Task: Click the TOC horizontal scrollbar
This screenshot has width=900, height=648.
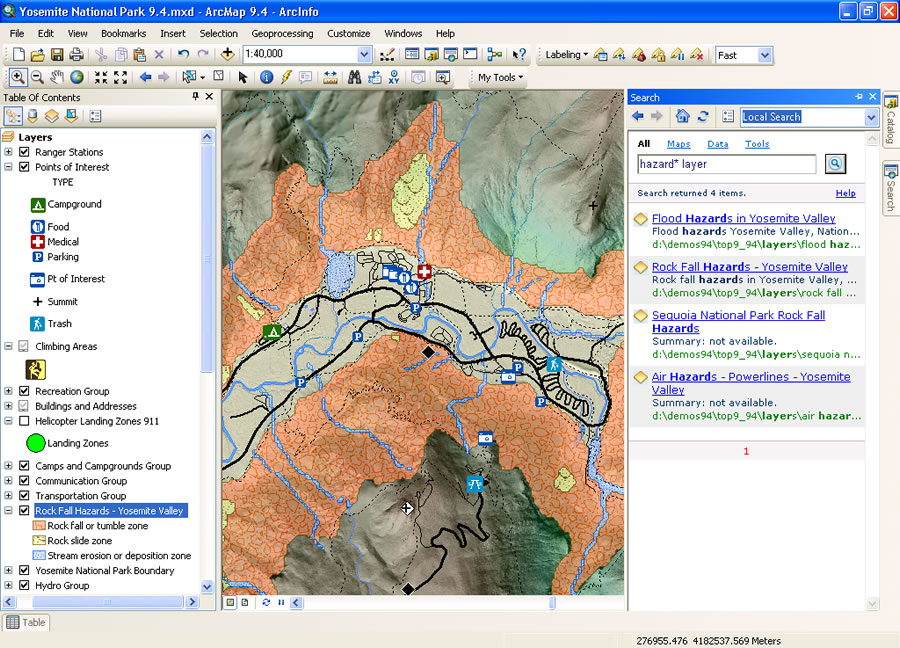Action: click(107, 602)
